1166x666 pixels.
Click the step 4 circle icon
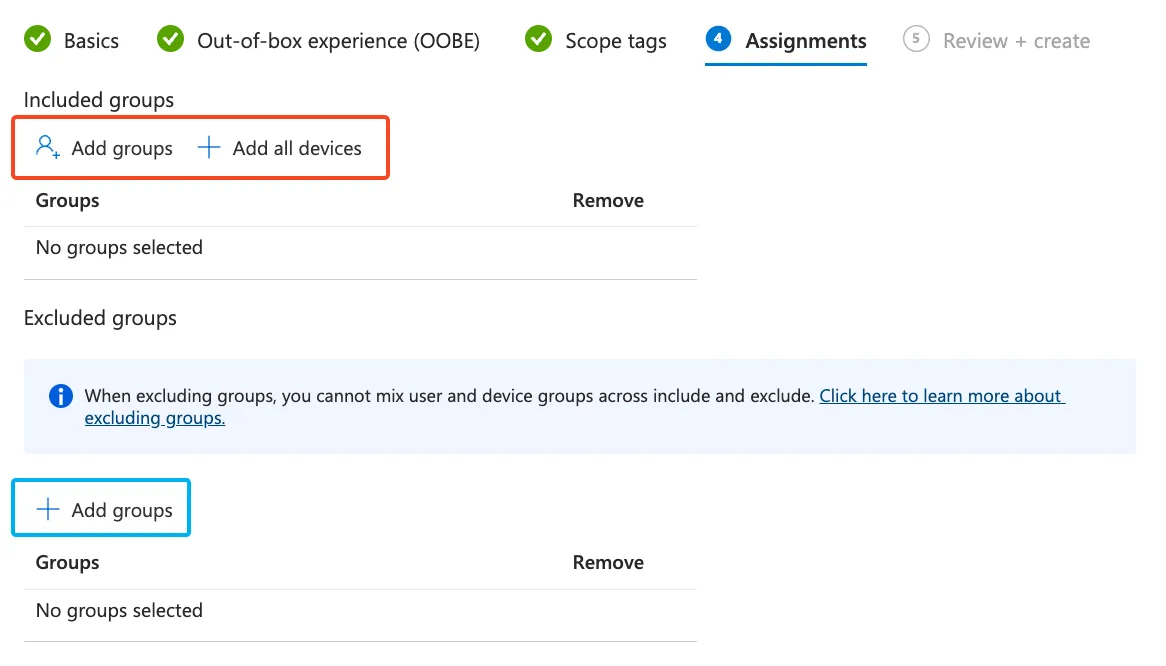[x=718, y=39]
